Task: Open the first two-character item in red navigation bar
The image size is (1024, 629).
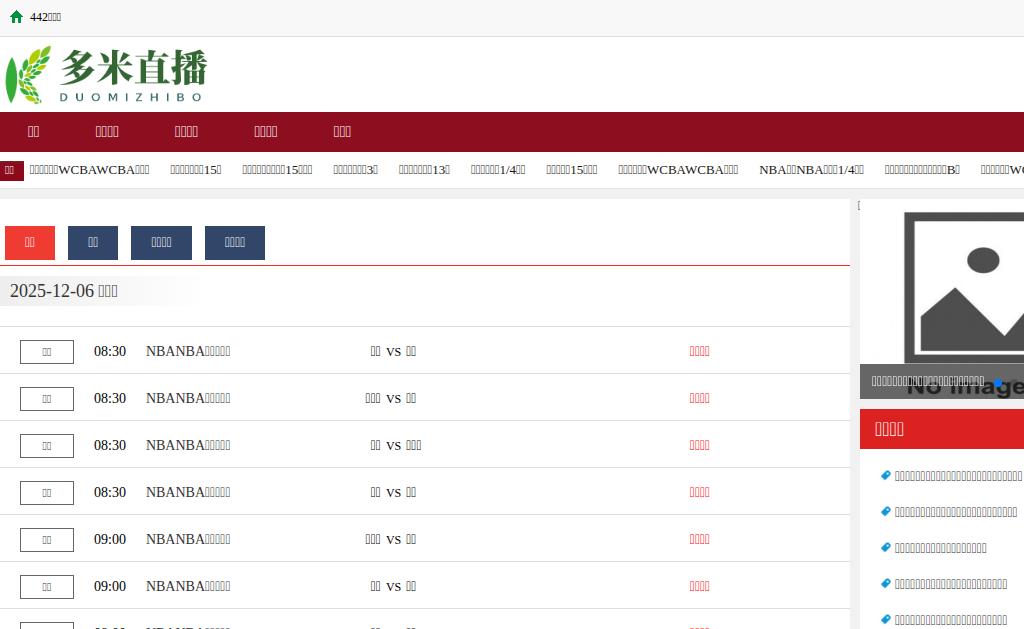Action: click(33, 131)
